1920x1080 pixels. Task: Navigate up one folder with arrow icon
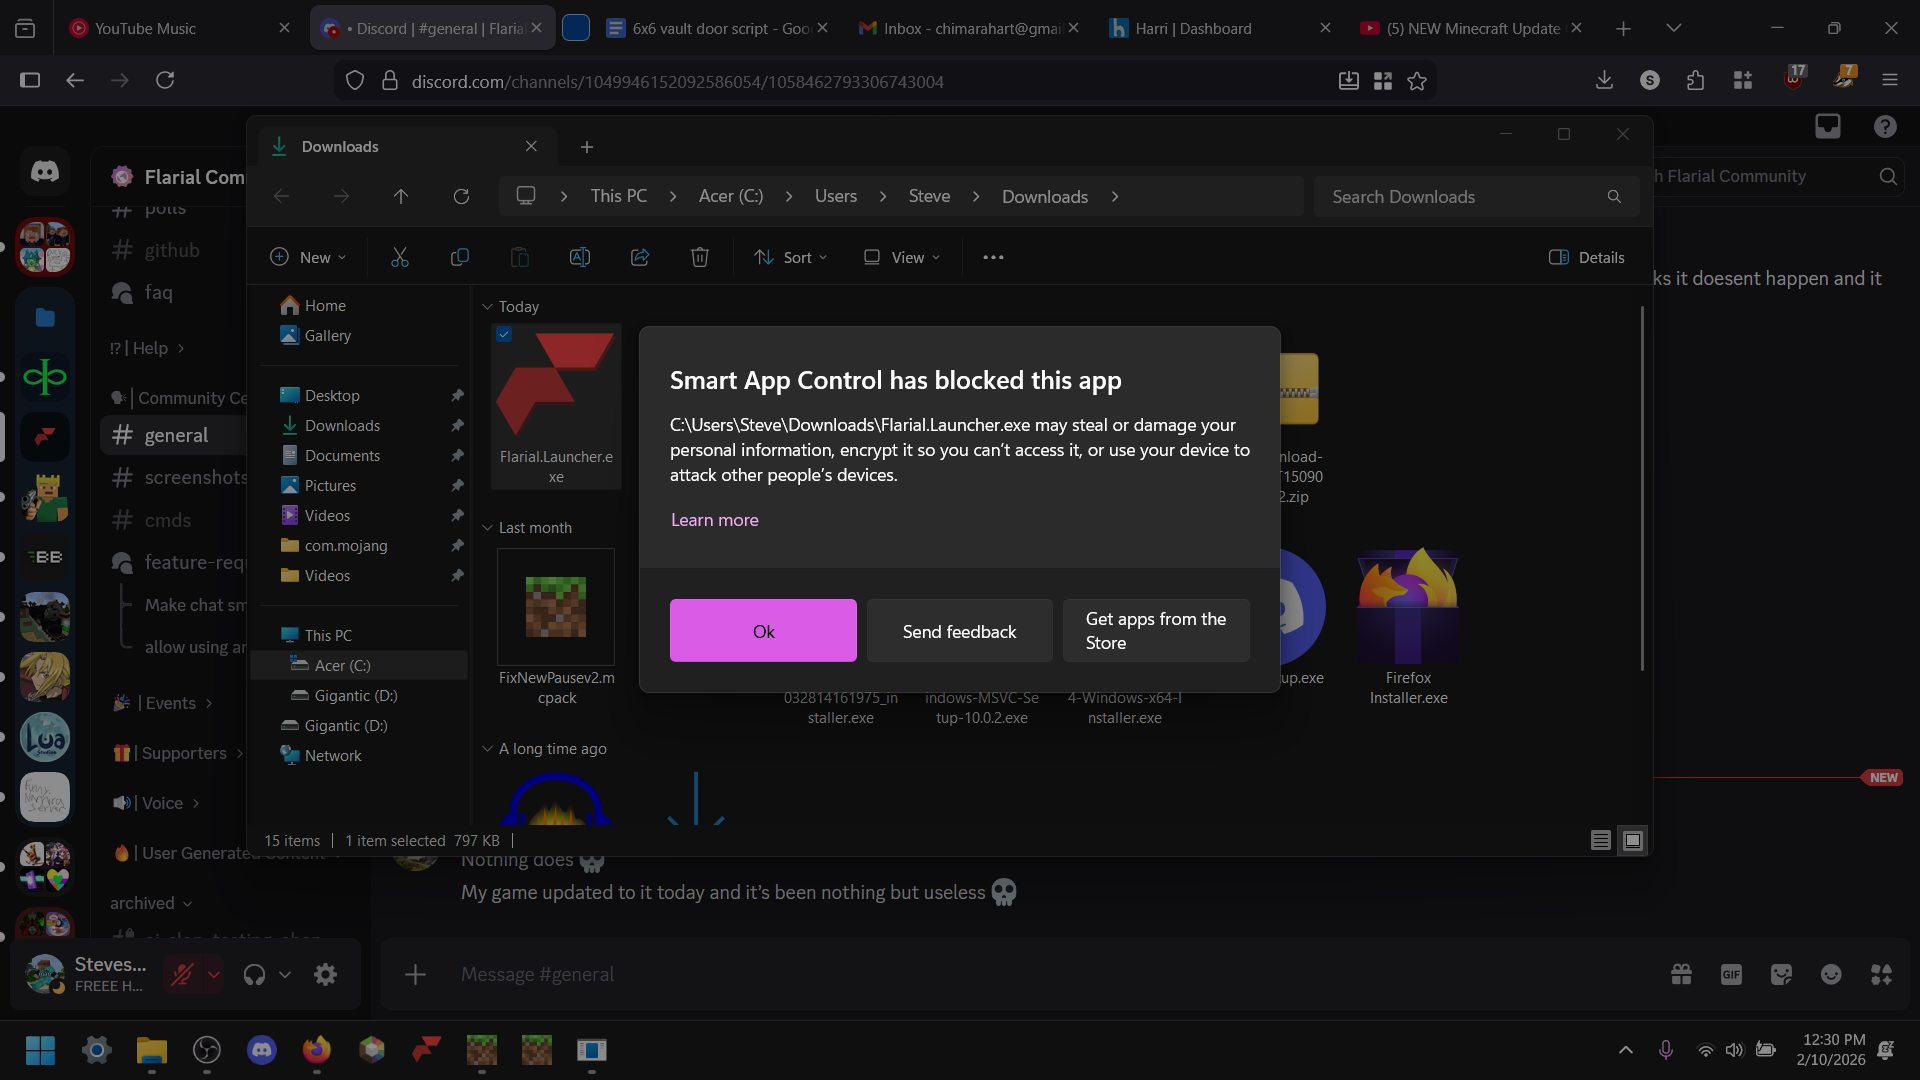pyautogui.click(x=401, y=196)
